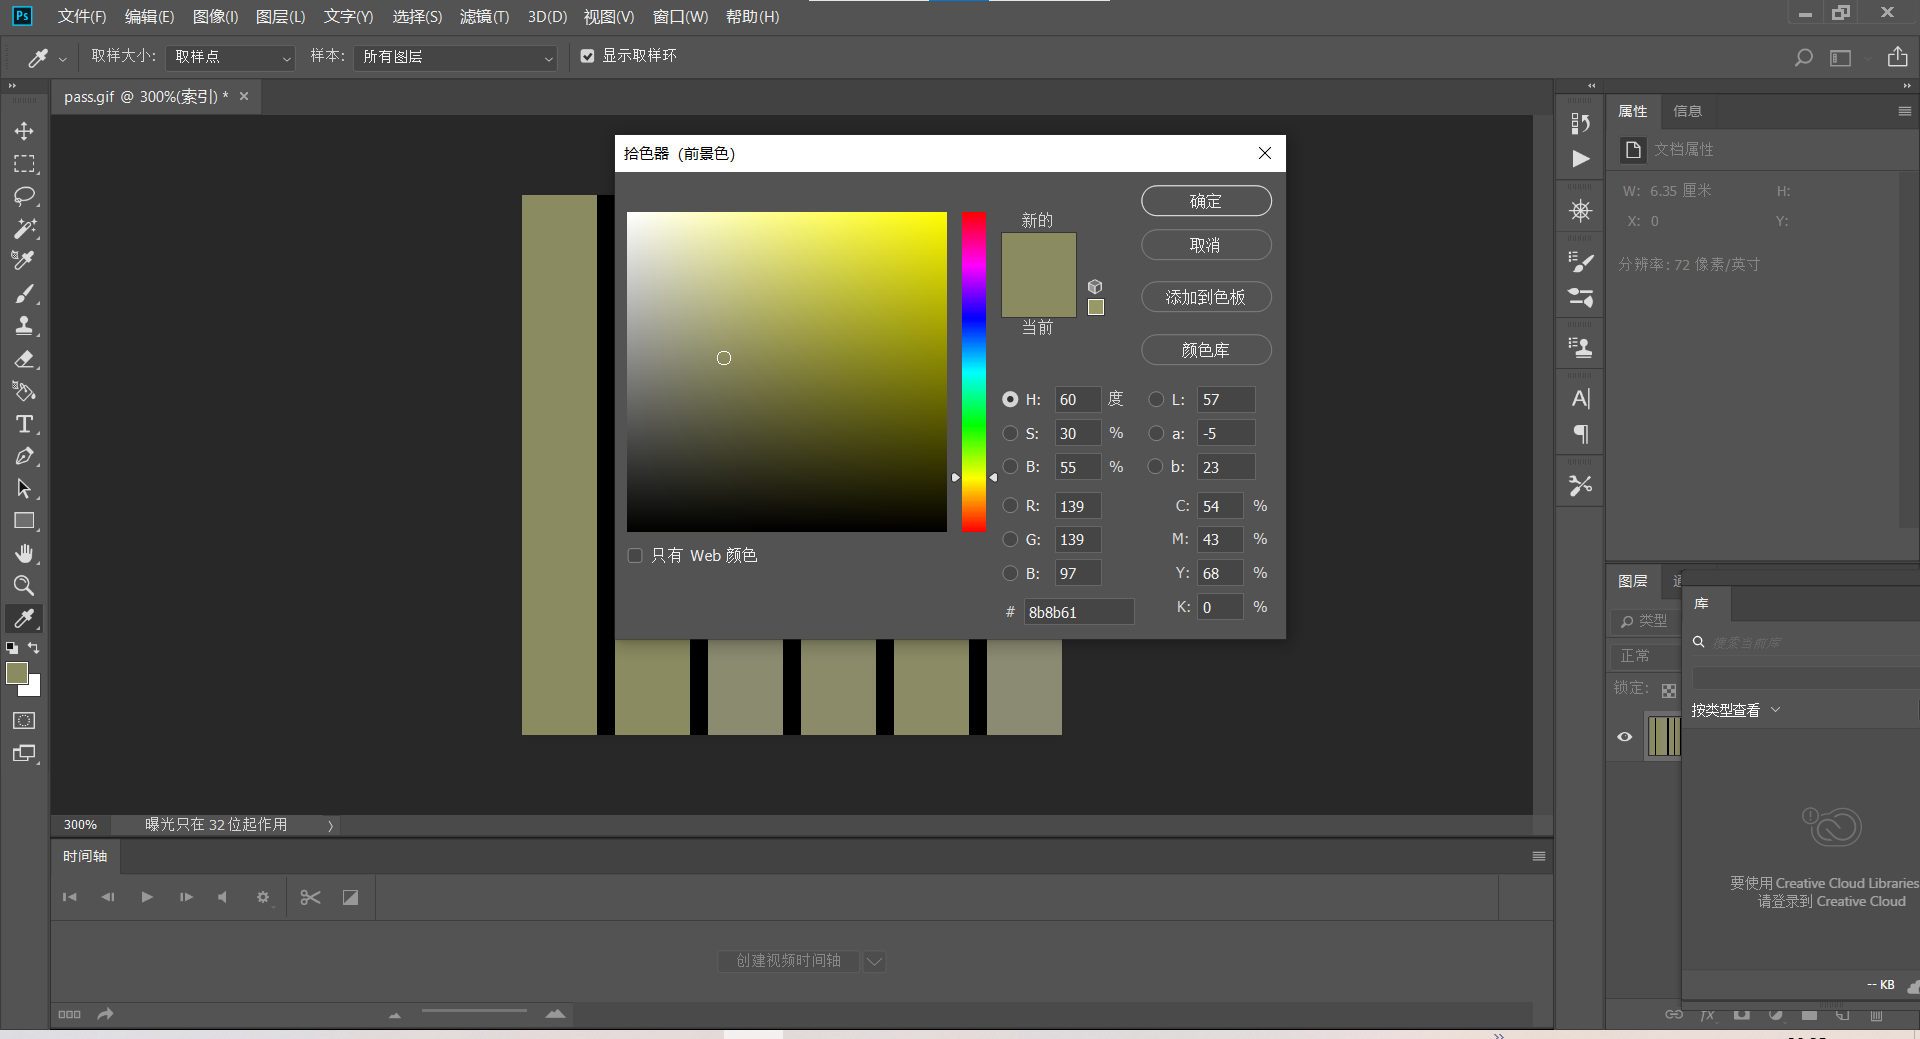Click the 添加到色板 button
This screenshot has width=1920, height=1039.
(1206, 297)
